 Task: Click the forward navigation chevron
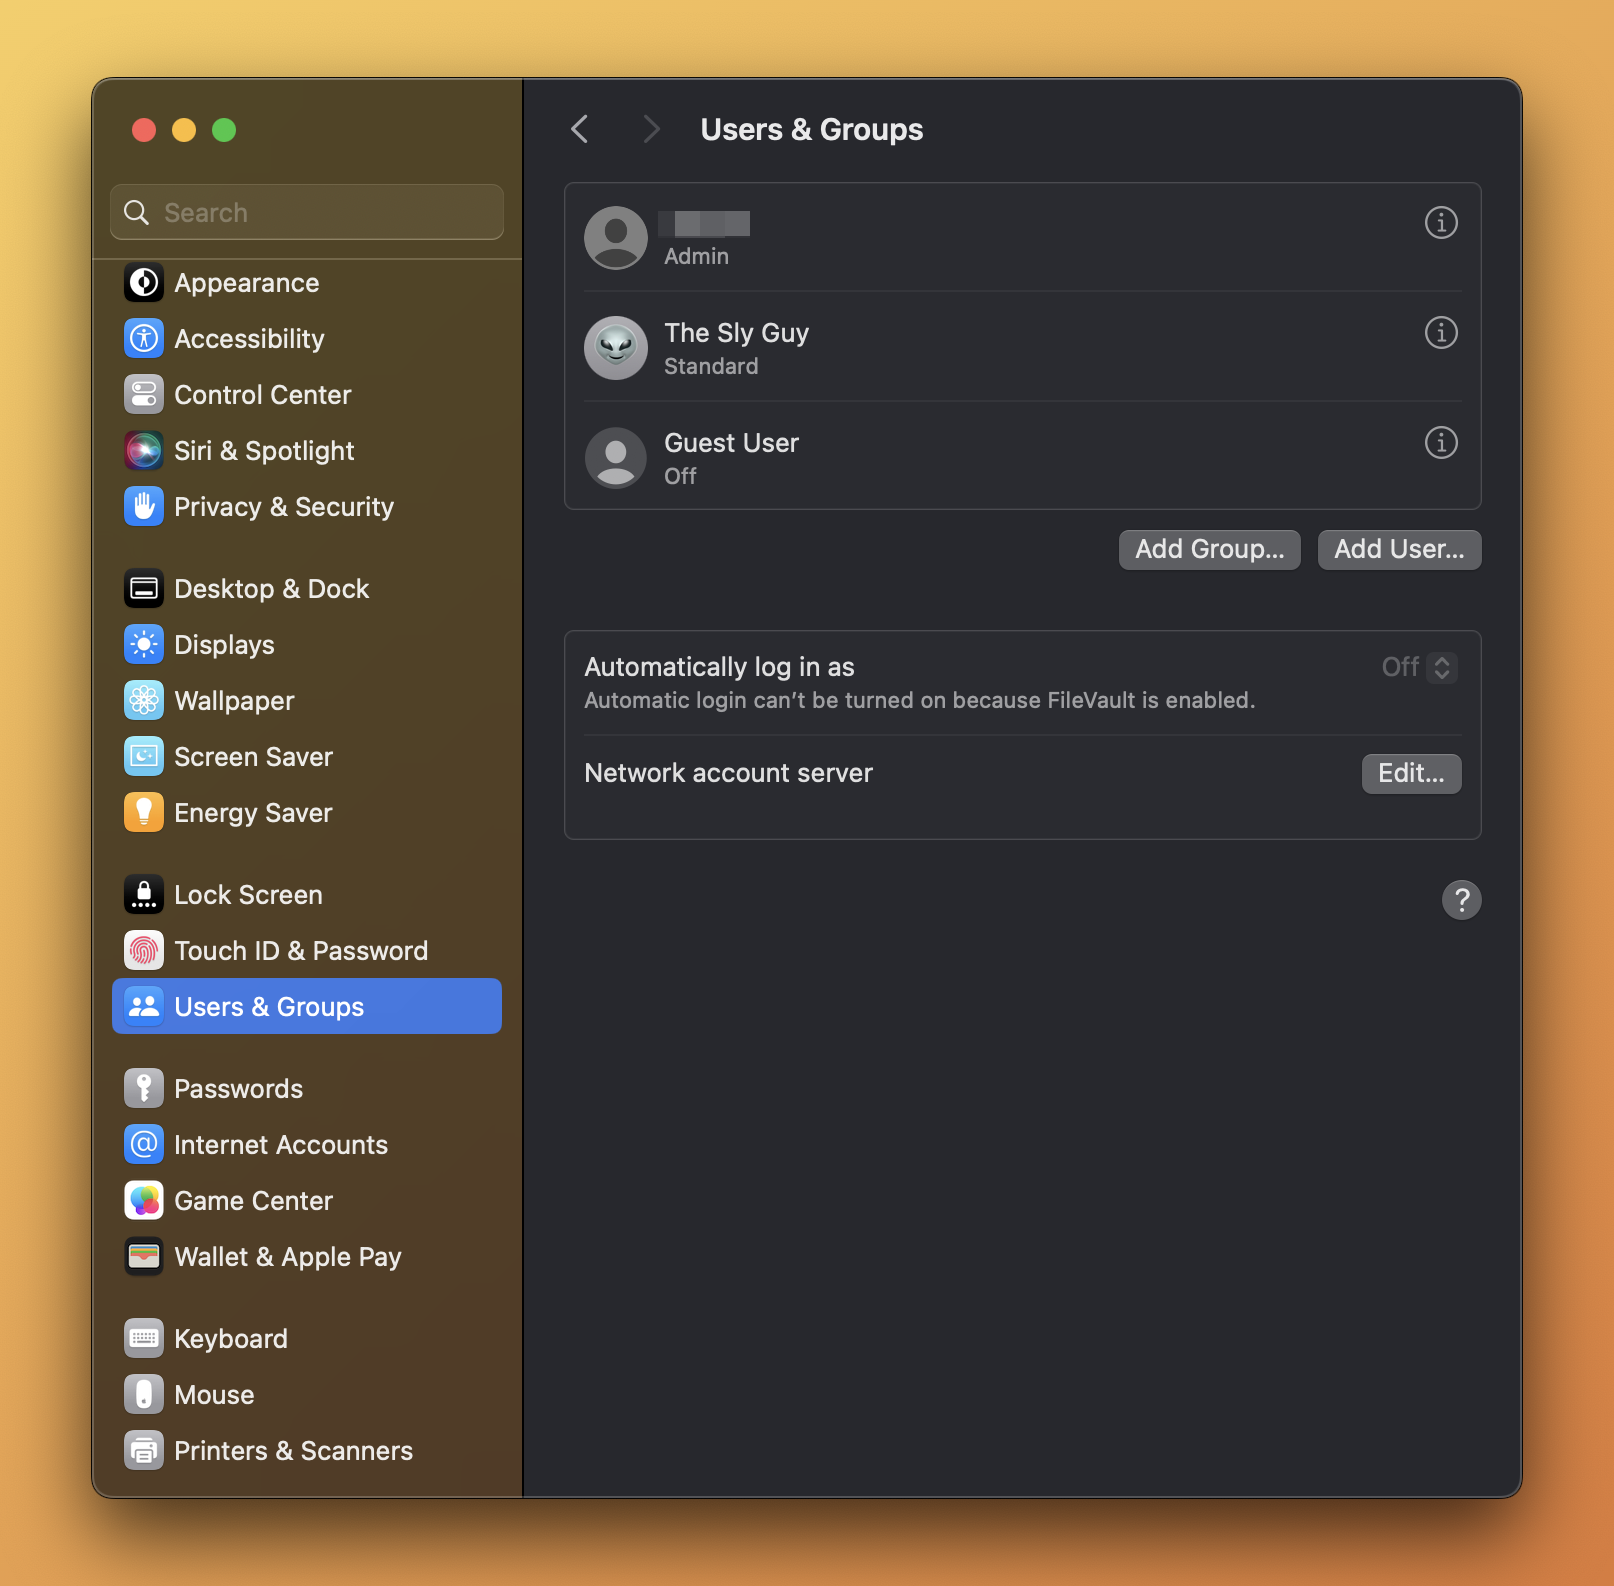point(650,129)
